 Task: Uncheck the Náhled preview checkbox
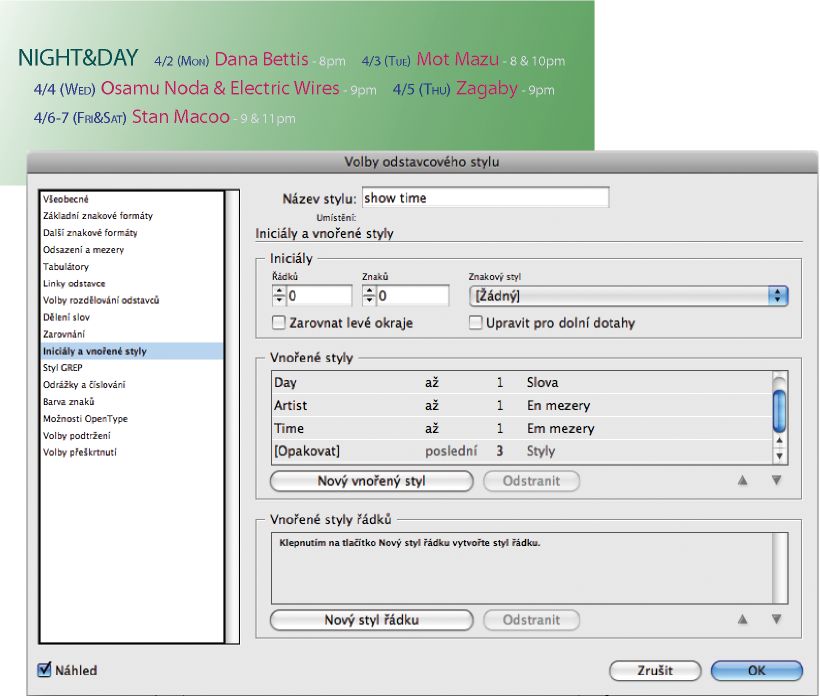pos(44,670)
